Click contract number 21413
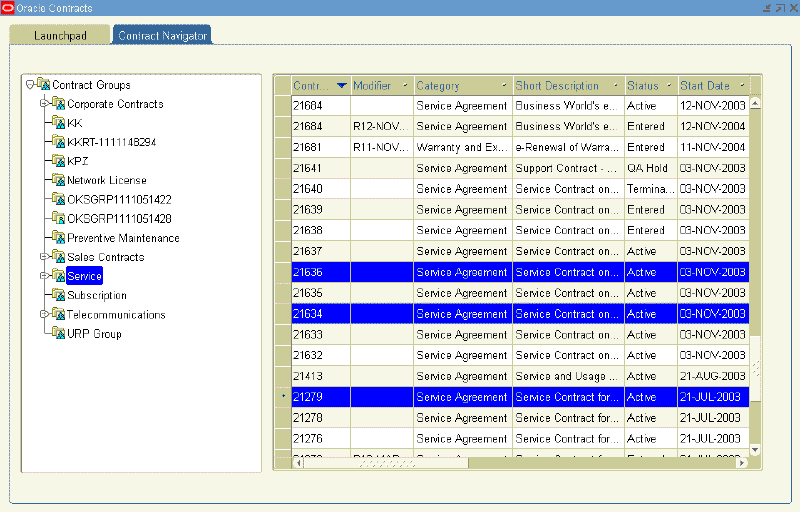The image size is (800, 512). [320, 376]
